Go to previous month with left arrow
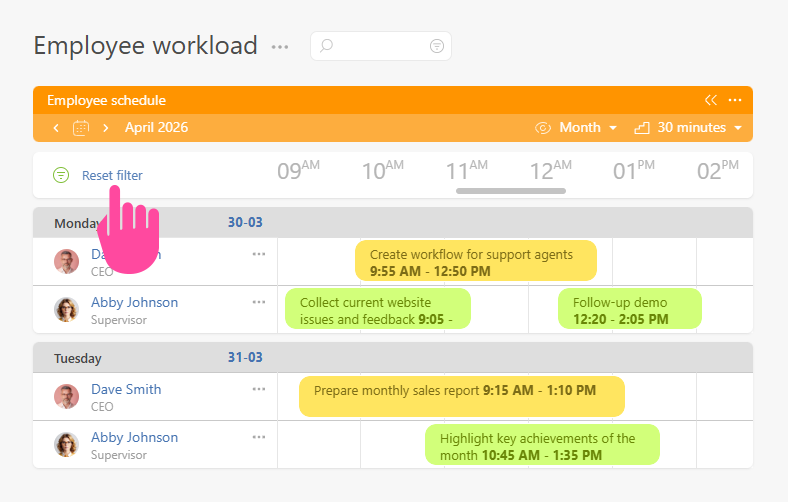This screenshot has height=502, width=788. click(56, 128)
